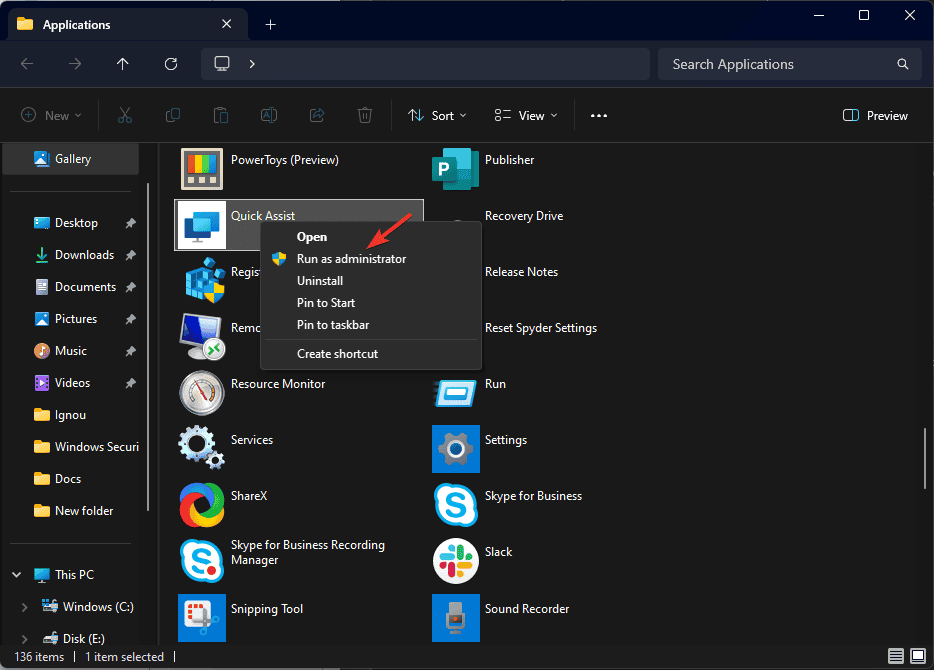The width and height of the screenshot is (934, 670).
Task: Click the Rename toolbar icon
Action: 269,115
